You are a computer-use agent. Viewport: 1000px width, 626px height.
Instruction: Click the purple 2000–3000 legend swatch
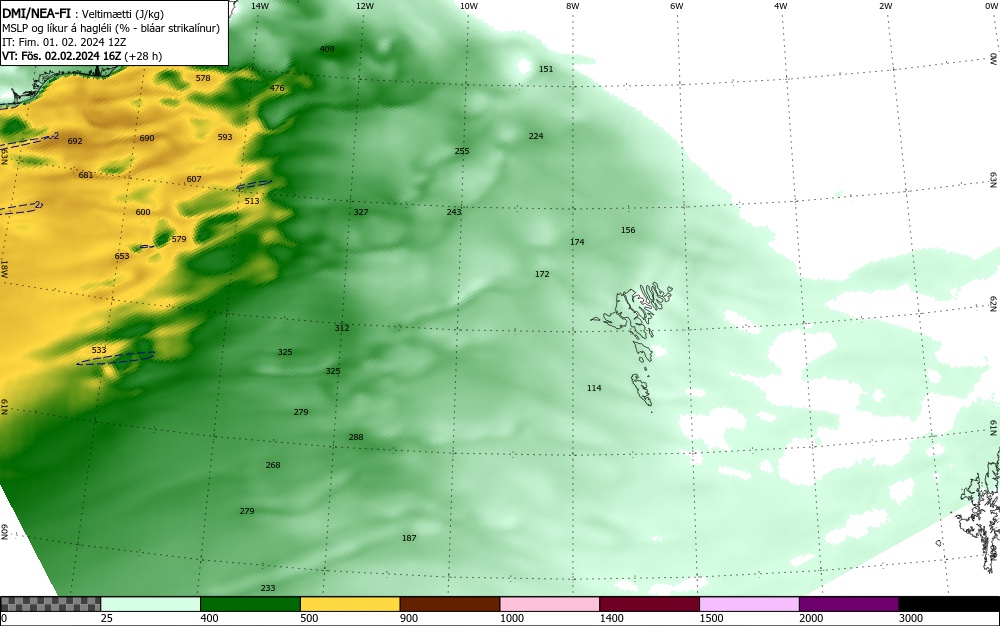click(x=849, y=604)
